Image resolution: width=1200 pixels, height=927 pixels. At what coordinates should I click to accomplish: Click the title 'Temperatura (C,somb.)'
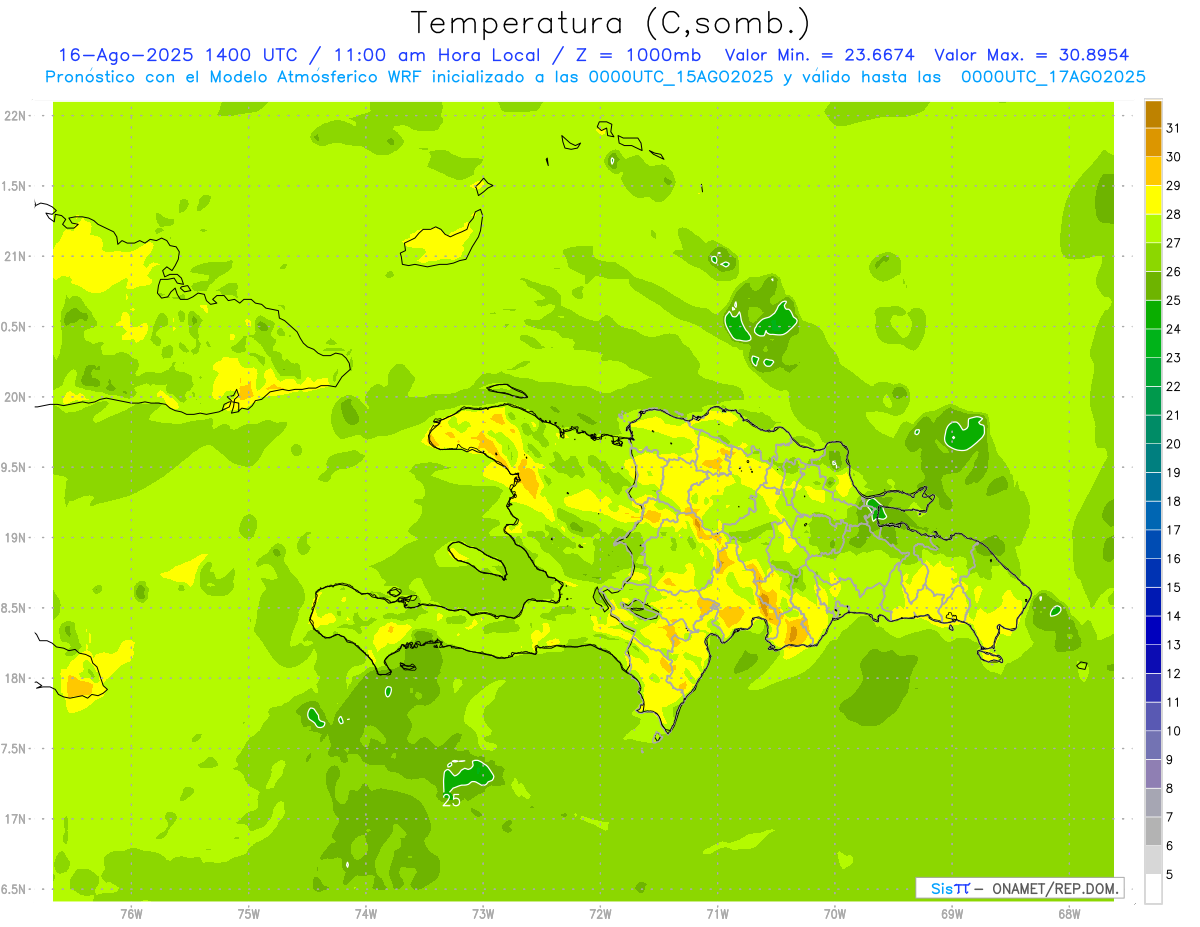[x=610, y=23]
